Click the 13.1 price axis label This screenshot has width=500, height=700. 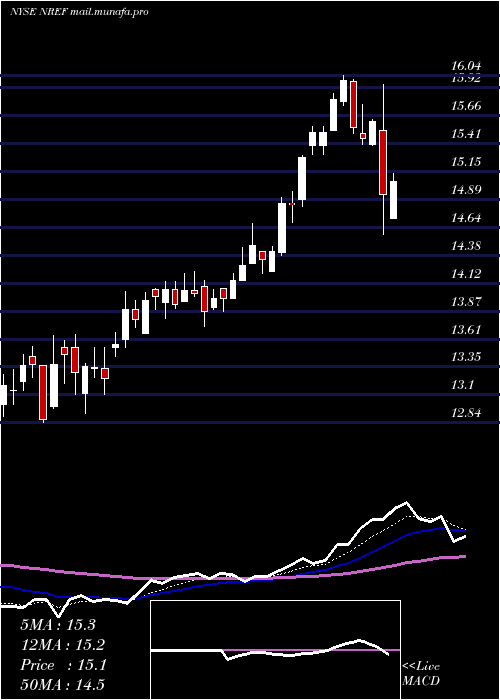click(x=462, y=385)
